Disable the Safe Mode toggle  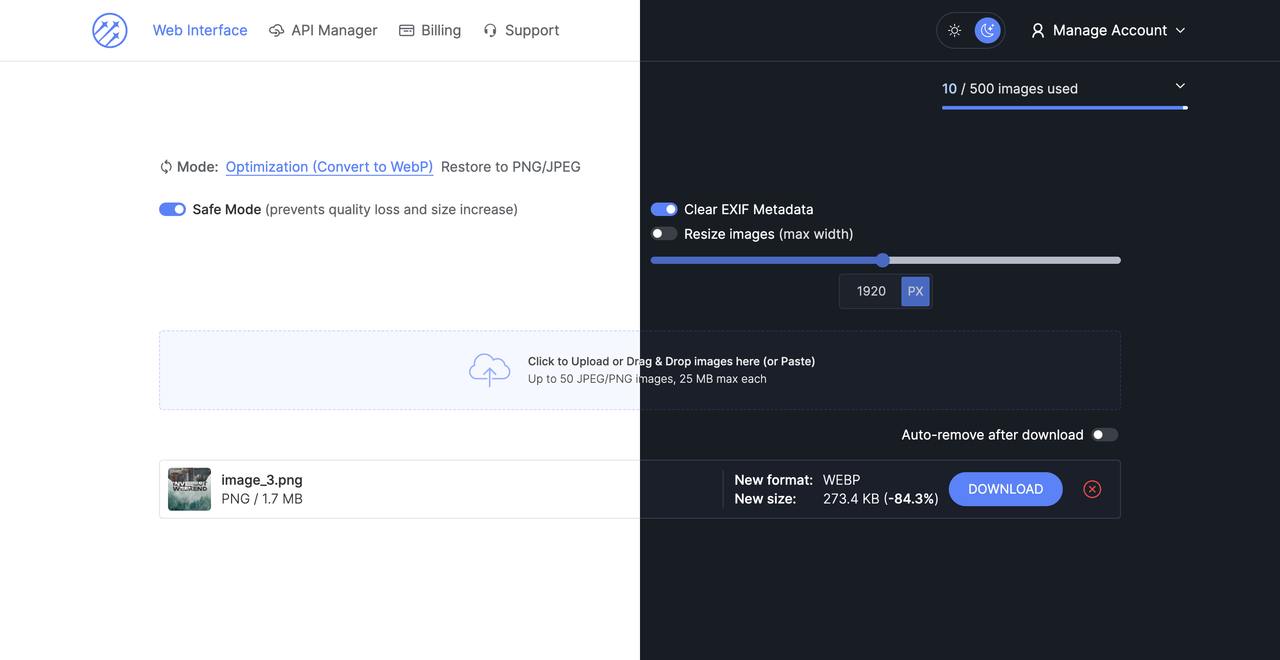coord(172,209)
